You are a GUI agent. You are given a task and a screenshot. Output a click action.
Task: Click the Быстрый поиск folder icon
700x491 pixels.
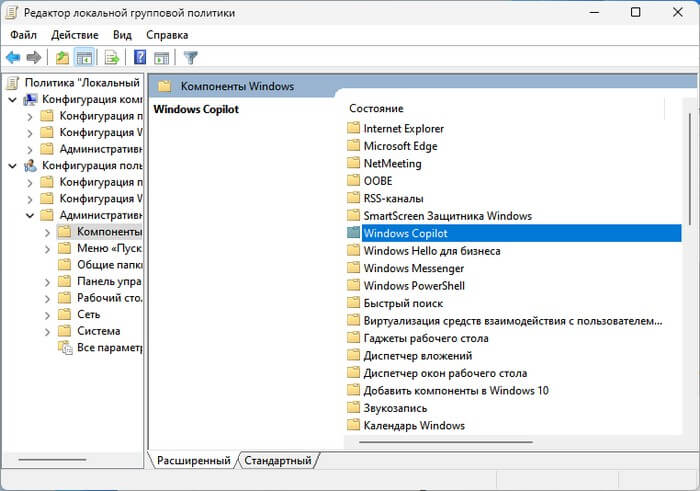tap(354, 303)
